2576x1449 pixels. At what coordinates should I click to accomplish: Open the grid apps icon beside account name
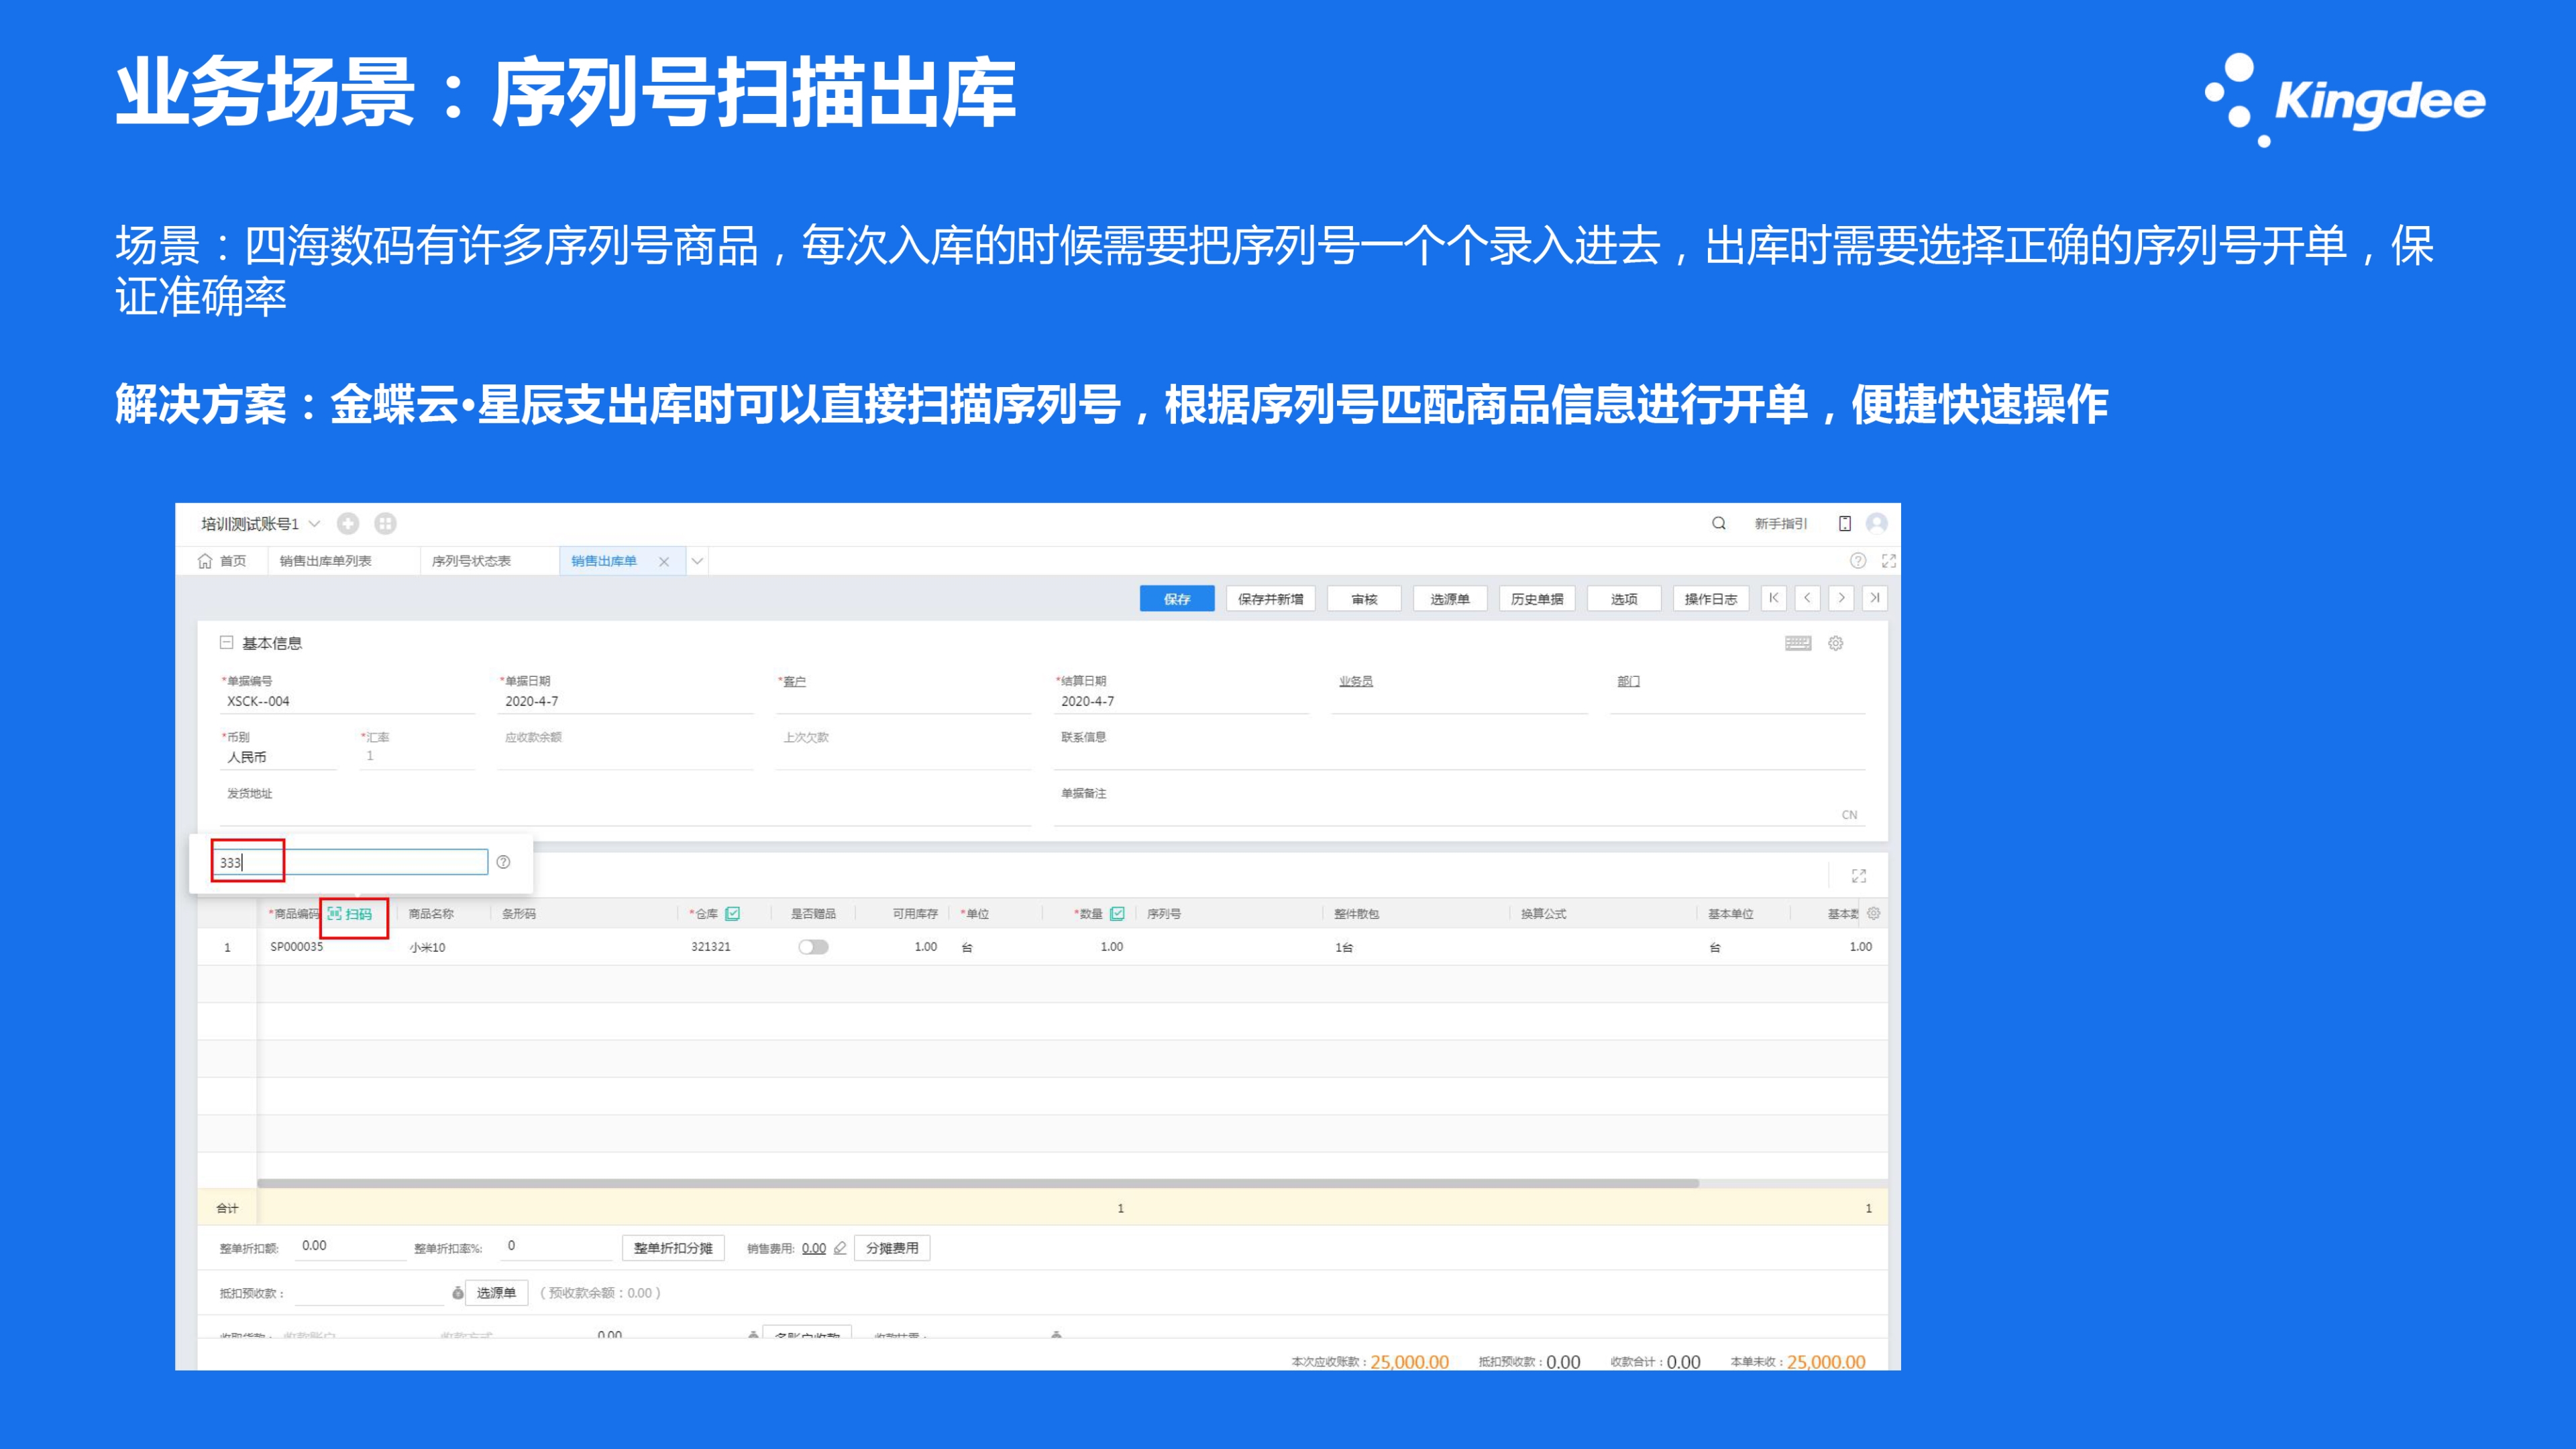pos(385,523)
